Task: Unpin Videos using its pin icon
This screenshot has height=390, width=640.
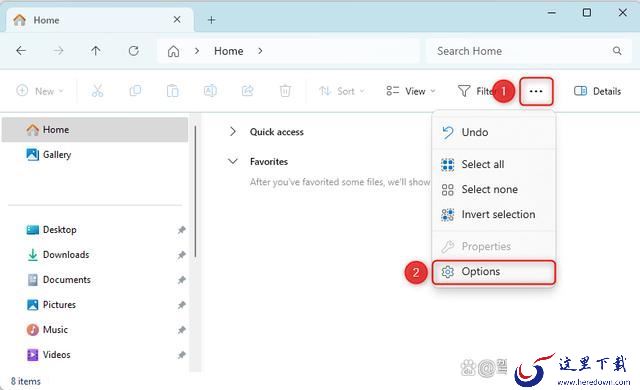Action: point(181,355)
